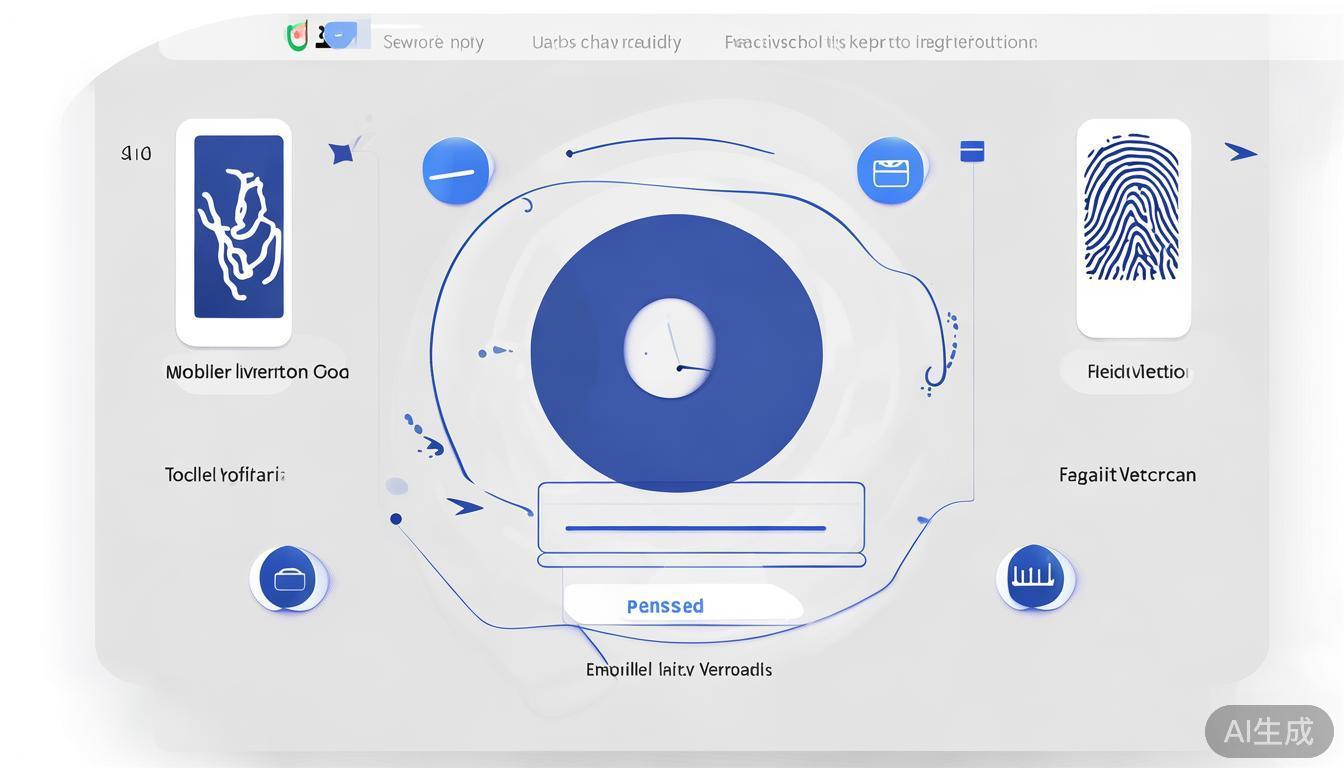Click the briefcase circle icon
This screenshot has width=1344, height=768.
[x=288, y=578]
